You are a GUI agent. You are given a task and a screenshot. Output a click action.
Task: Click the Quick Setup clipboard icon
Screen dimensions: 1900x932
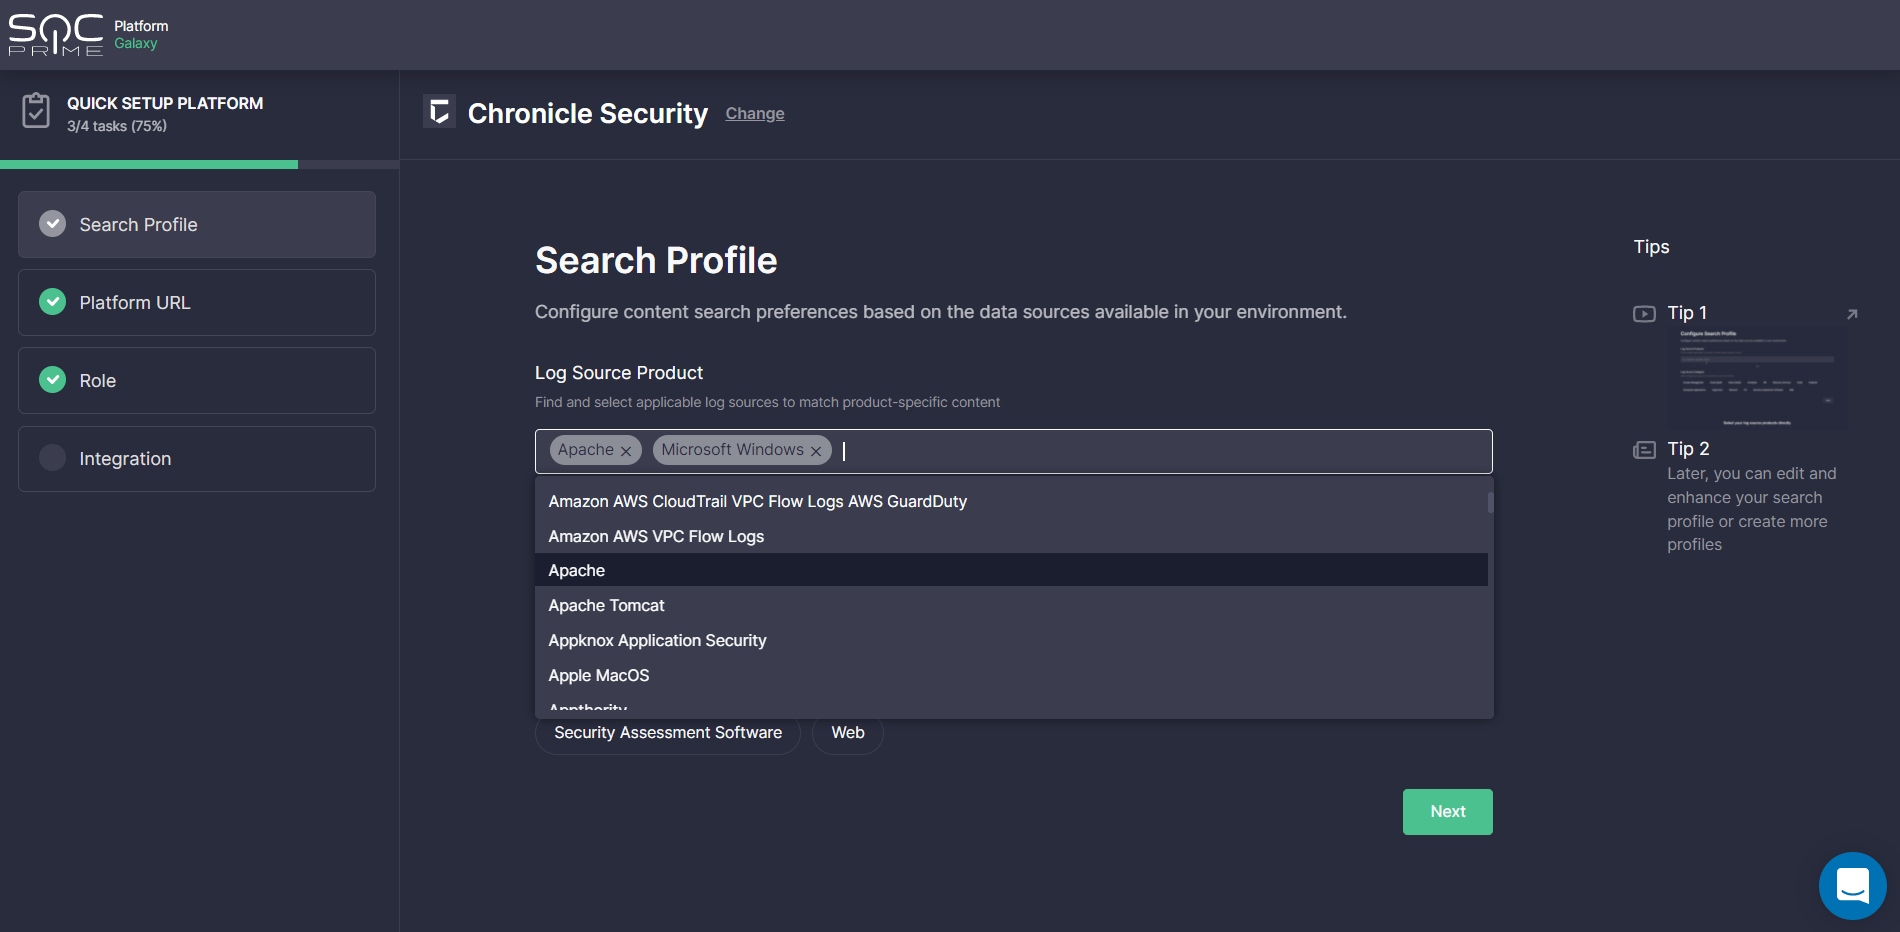tap(36, 111)
